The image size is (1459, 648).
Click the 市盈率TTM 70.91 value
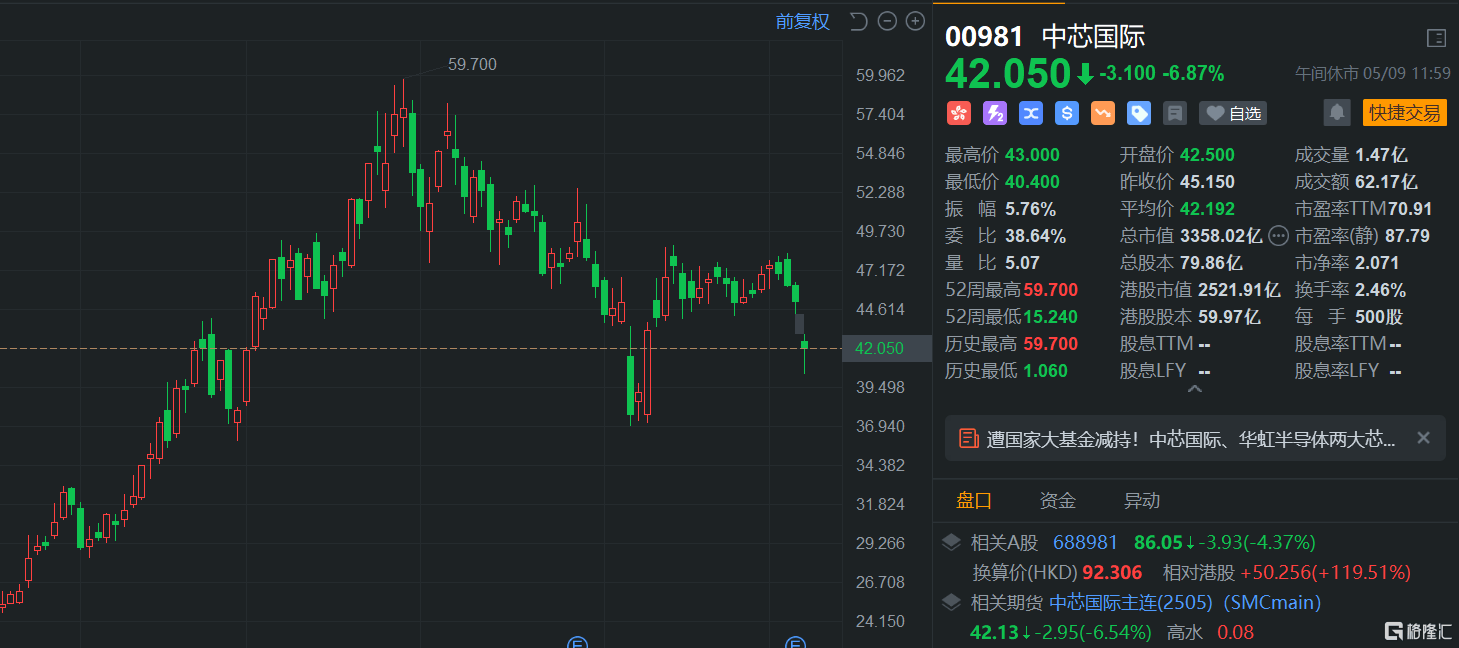point(1409,209)
